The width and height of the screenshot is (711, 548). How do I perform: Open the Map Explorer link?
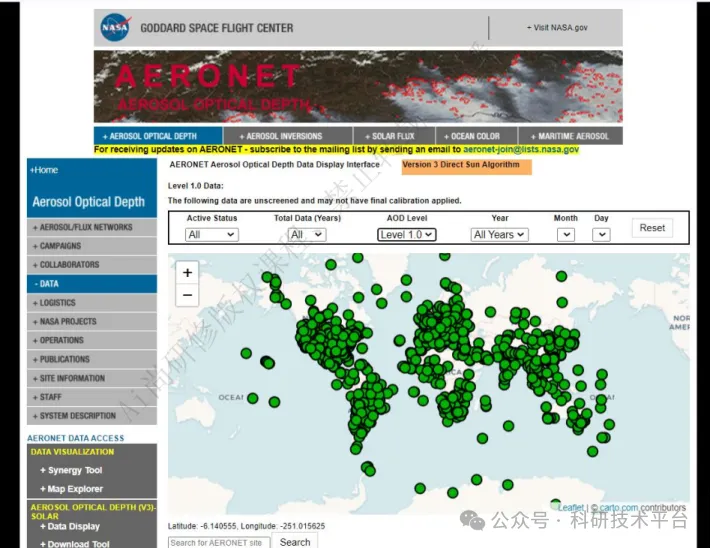tap(72, 489)
